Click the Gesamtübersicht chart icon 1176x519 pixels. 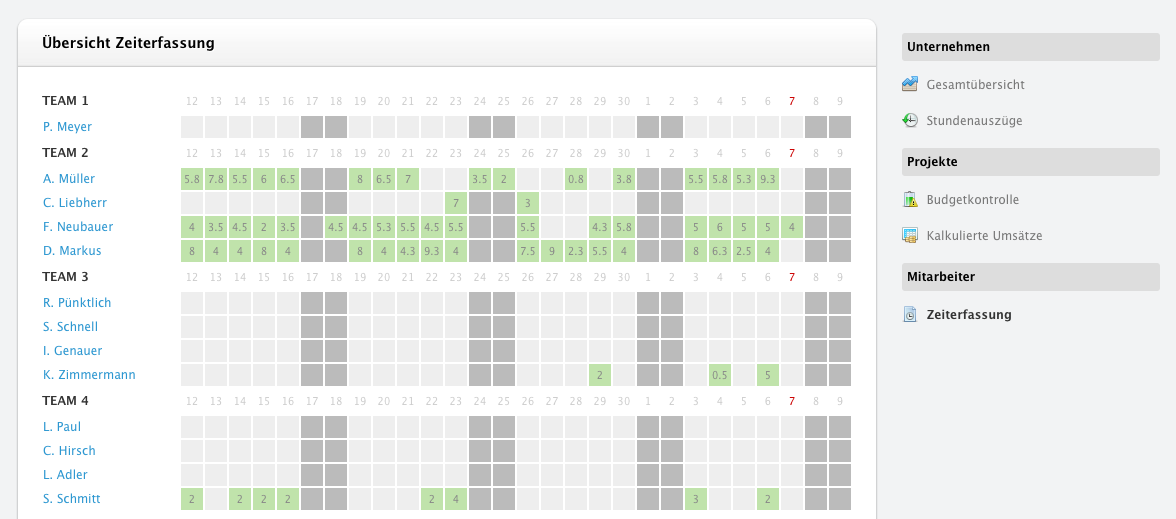[x=910, y=84]
